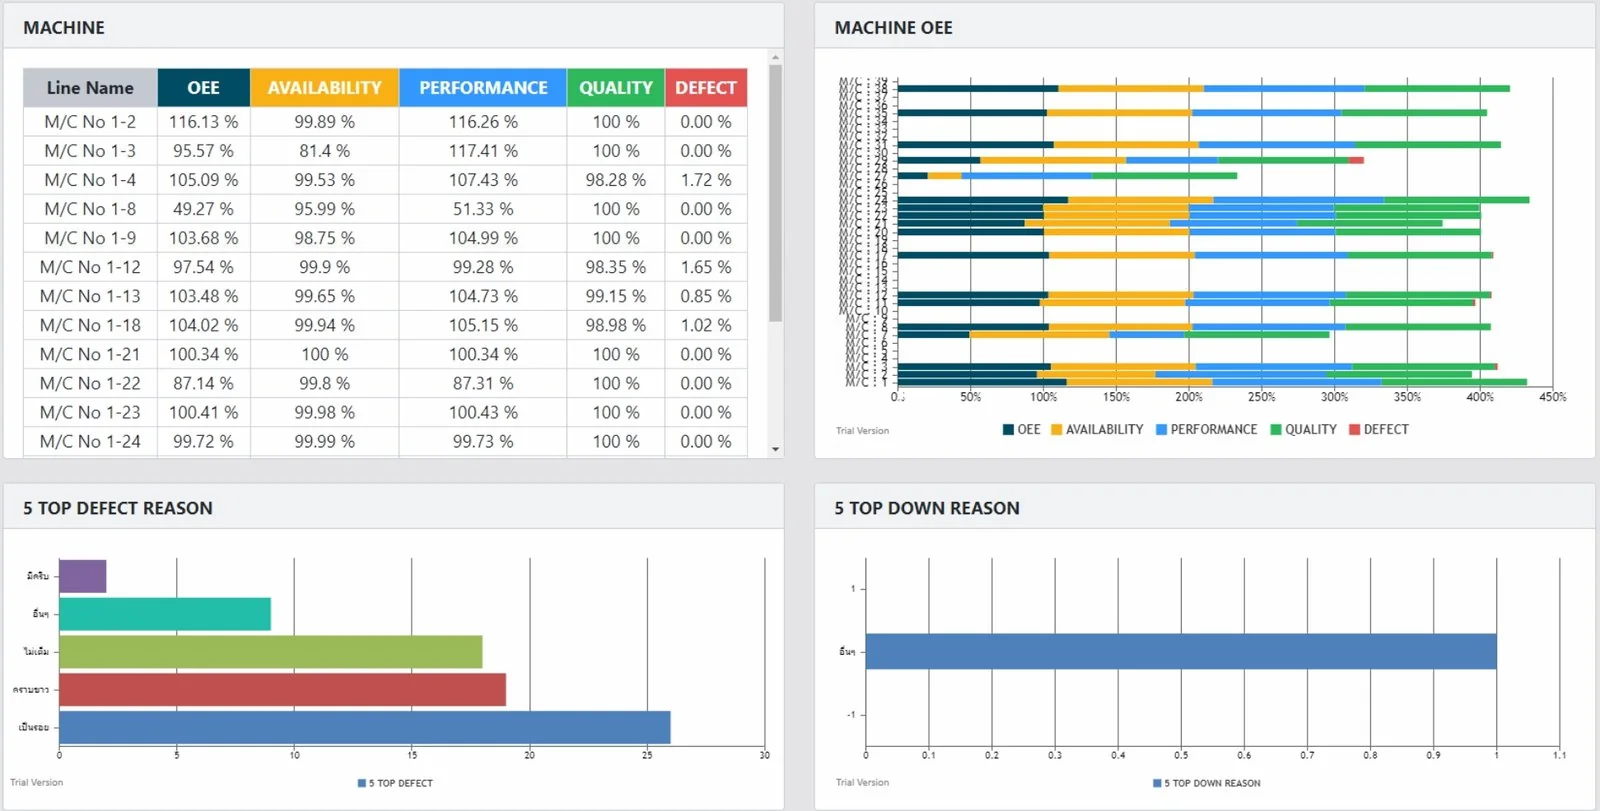This screenshot has height=811, width=1600.
Task: Click the machine table scrollbar thumb
Action: pos(775,193)
